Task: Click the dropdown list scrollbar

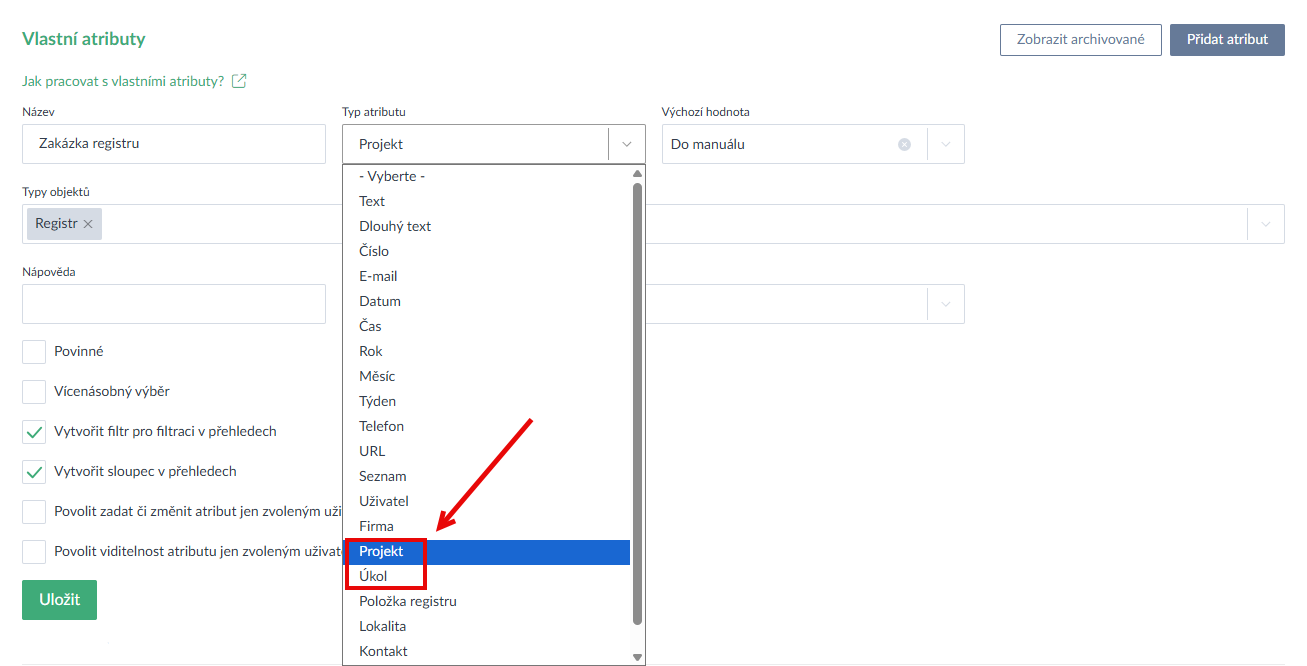Action: [637, 400]
